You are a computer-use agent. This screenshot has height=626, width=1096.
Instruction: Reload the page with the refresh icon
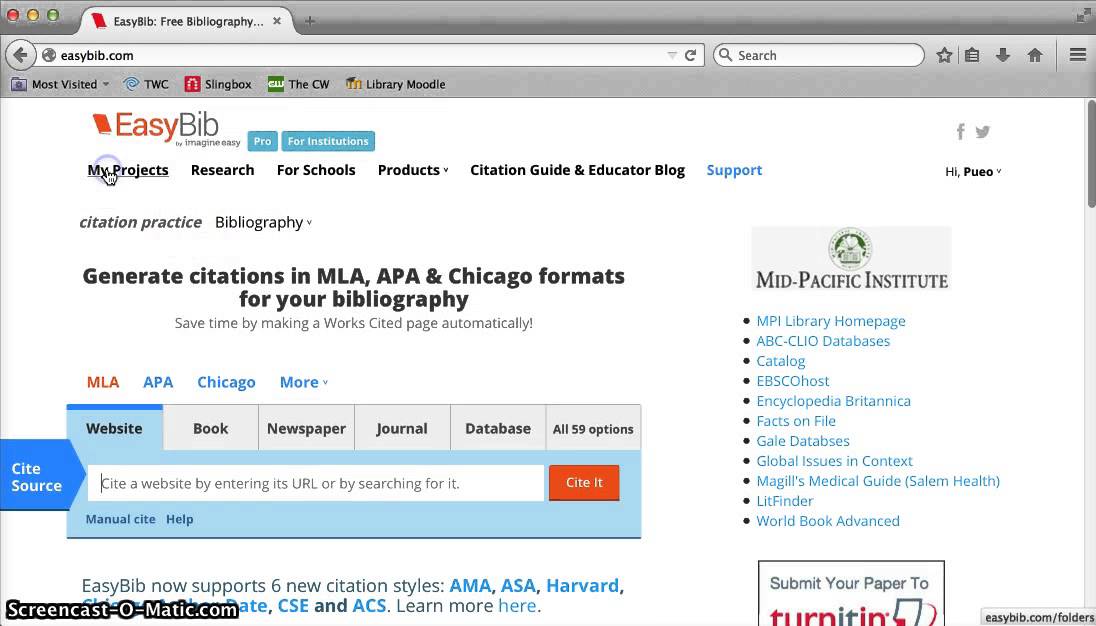tap(691, 55)
